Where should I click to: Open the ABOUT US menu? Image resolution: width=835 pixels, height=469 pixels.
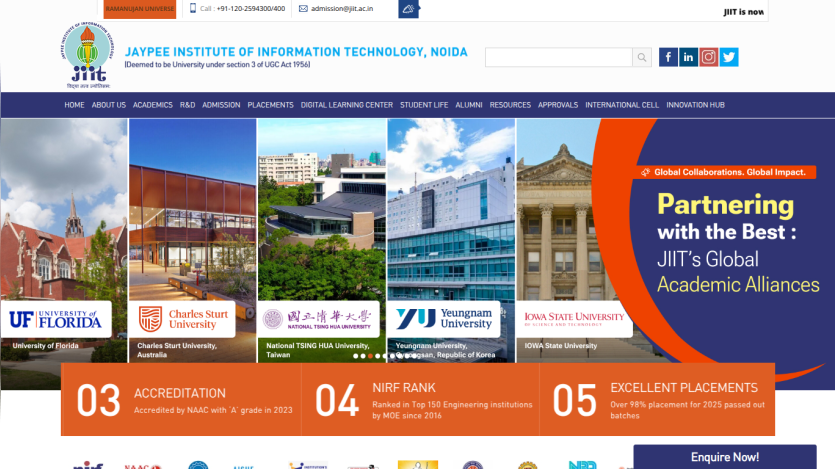[x=109, y=105]
